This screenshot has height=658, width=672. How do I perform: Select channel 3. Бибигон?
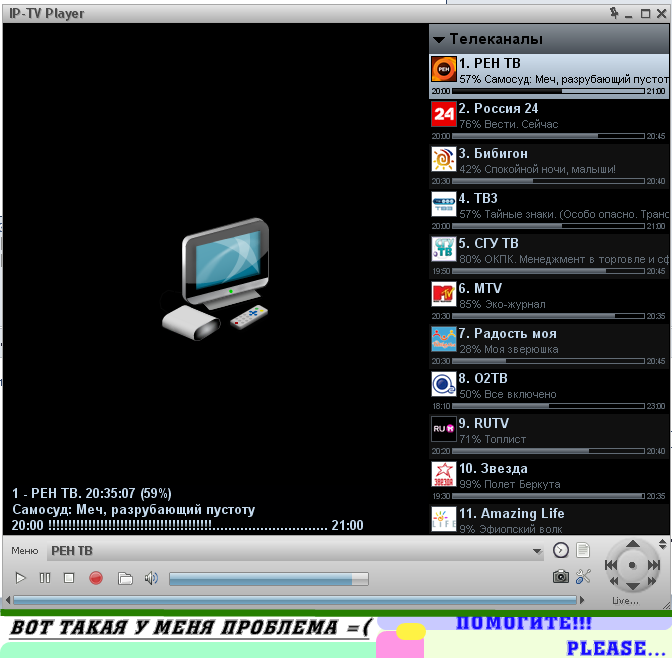click(549, 165)
